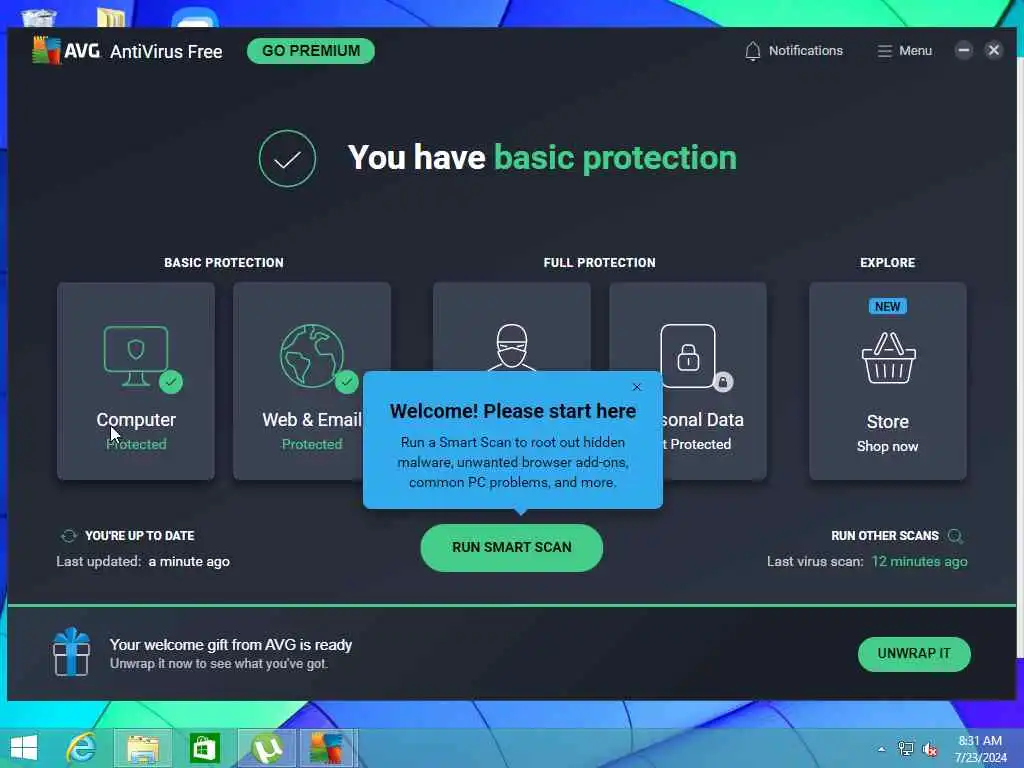Image resolution: width=1024 pixels, height=768 pixels.
Task: Open Notifications bell icon
Action: coord(752,51)
